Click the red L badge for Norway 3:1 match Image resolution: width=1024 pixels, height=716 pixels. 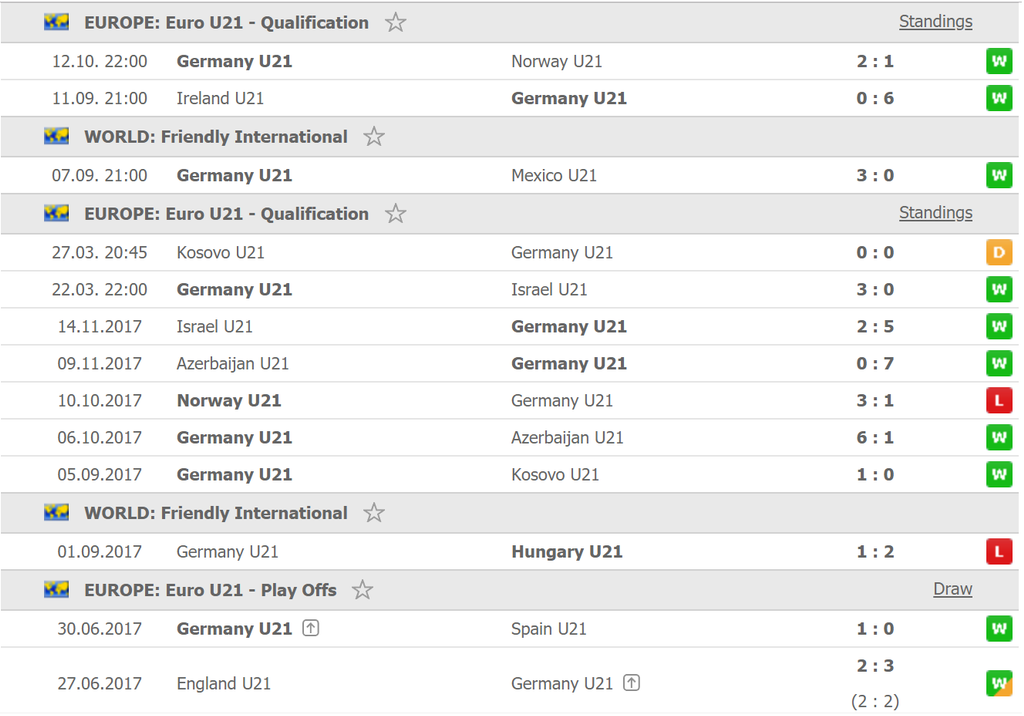pyautogui.click(x=999, y=401)
